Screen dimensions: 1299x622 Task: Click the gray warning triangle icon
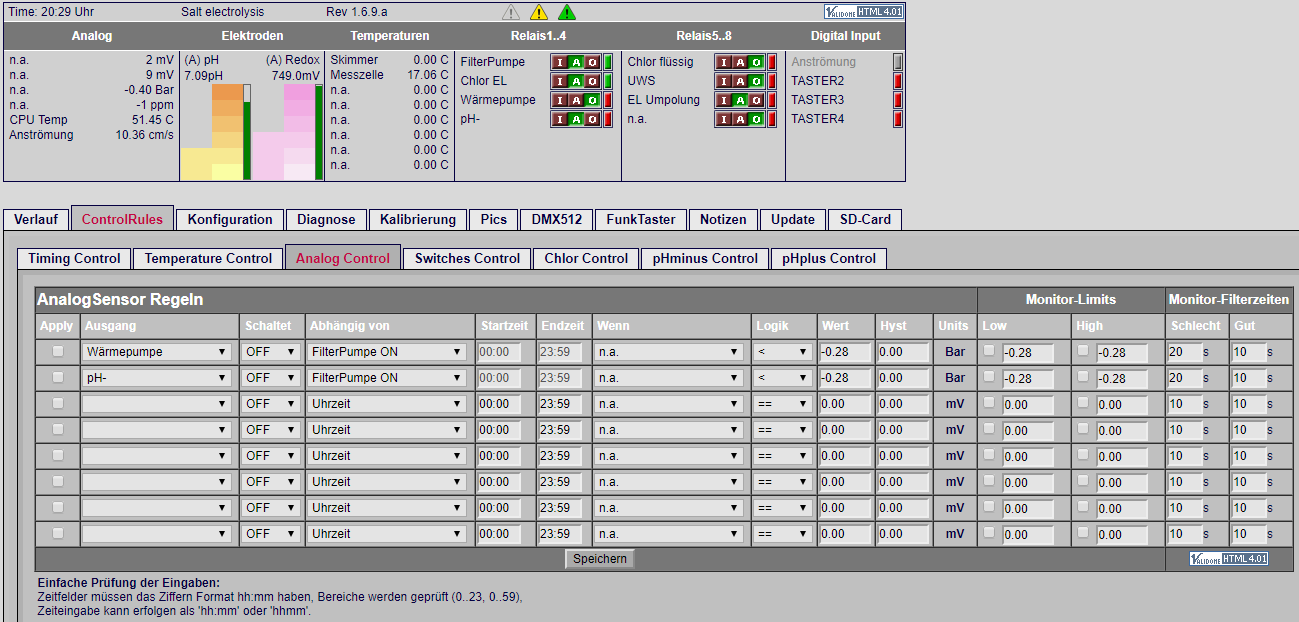[x=511, y=12]
